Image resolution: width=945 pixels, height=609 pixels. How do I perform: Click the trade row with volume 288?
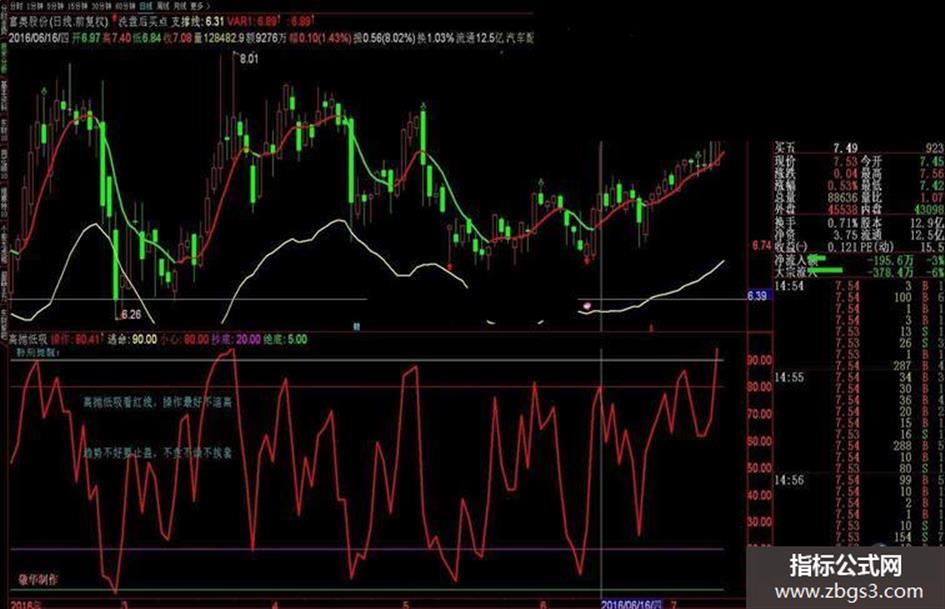tap(859, 446)
